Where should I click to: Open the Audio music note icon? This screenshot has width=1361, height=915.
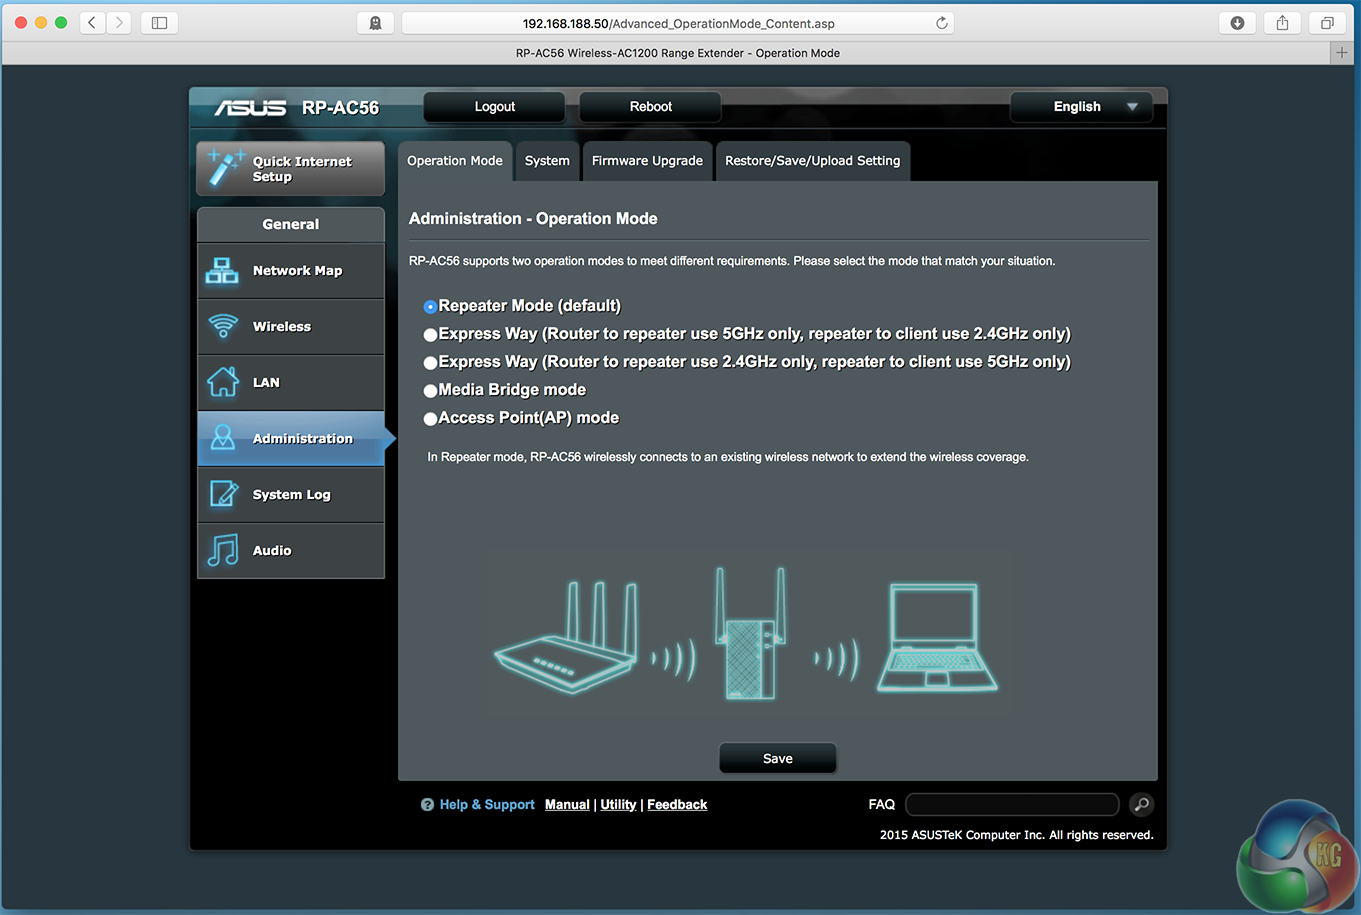click(x=222, y=550)
